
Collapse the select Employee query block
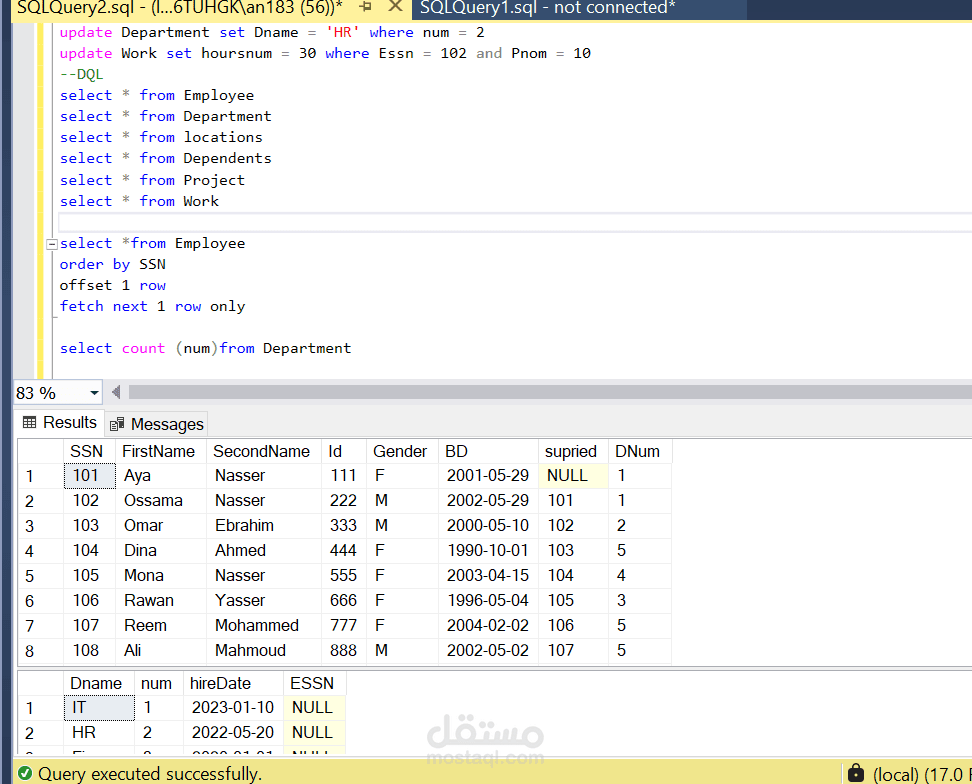52,244
